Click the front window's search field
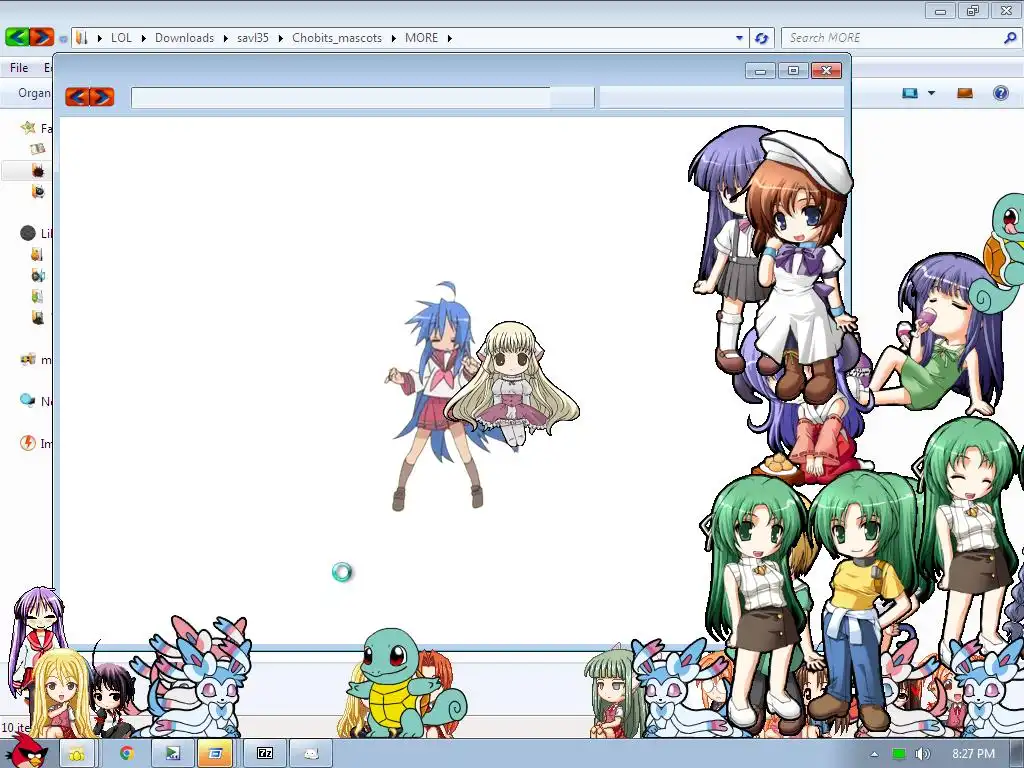1024x768 pixels. coord(721,97)
